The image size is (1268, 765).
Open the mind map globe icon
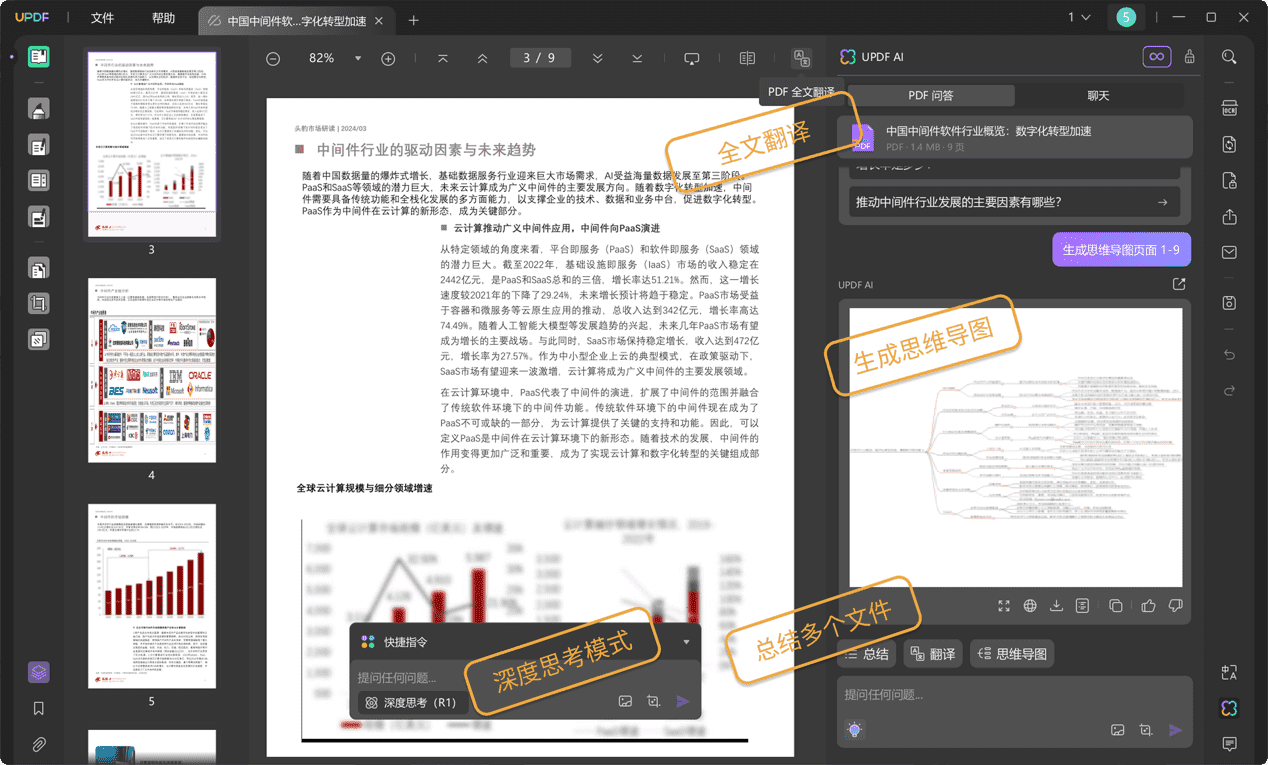[1030, 605]
